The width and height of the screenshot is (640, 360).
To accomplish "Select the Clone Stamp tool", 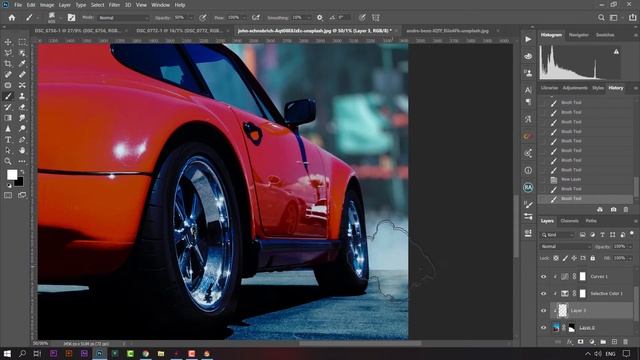I will click(22, 96).
